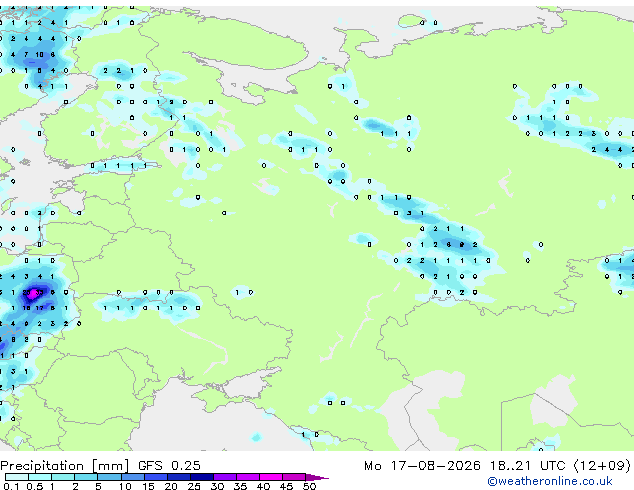Click the '10' value in northwest rain area

[x=39, y=55]
